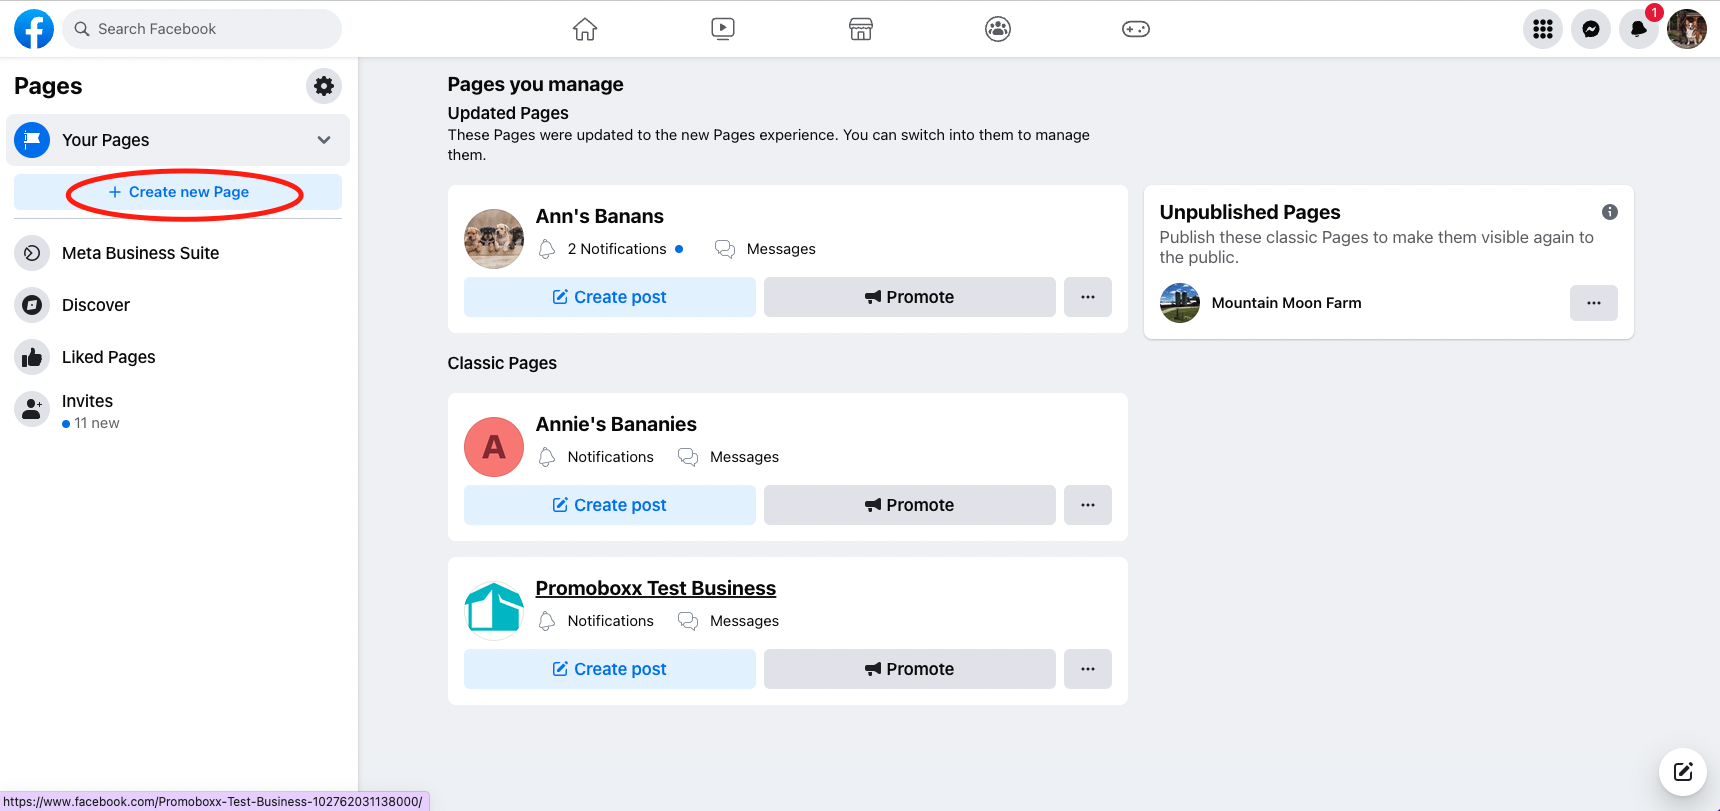The height and width of the screenshot is (811, 1720).
Task: Click Promoboxx Test Business logo
Action: pos(494,611)
